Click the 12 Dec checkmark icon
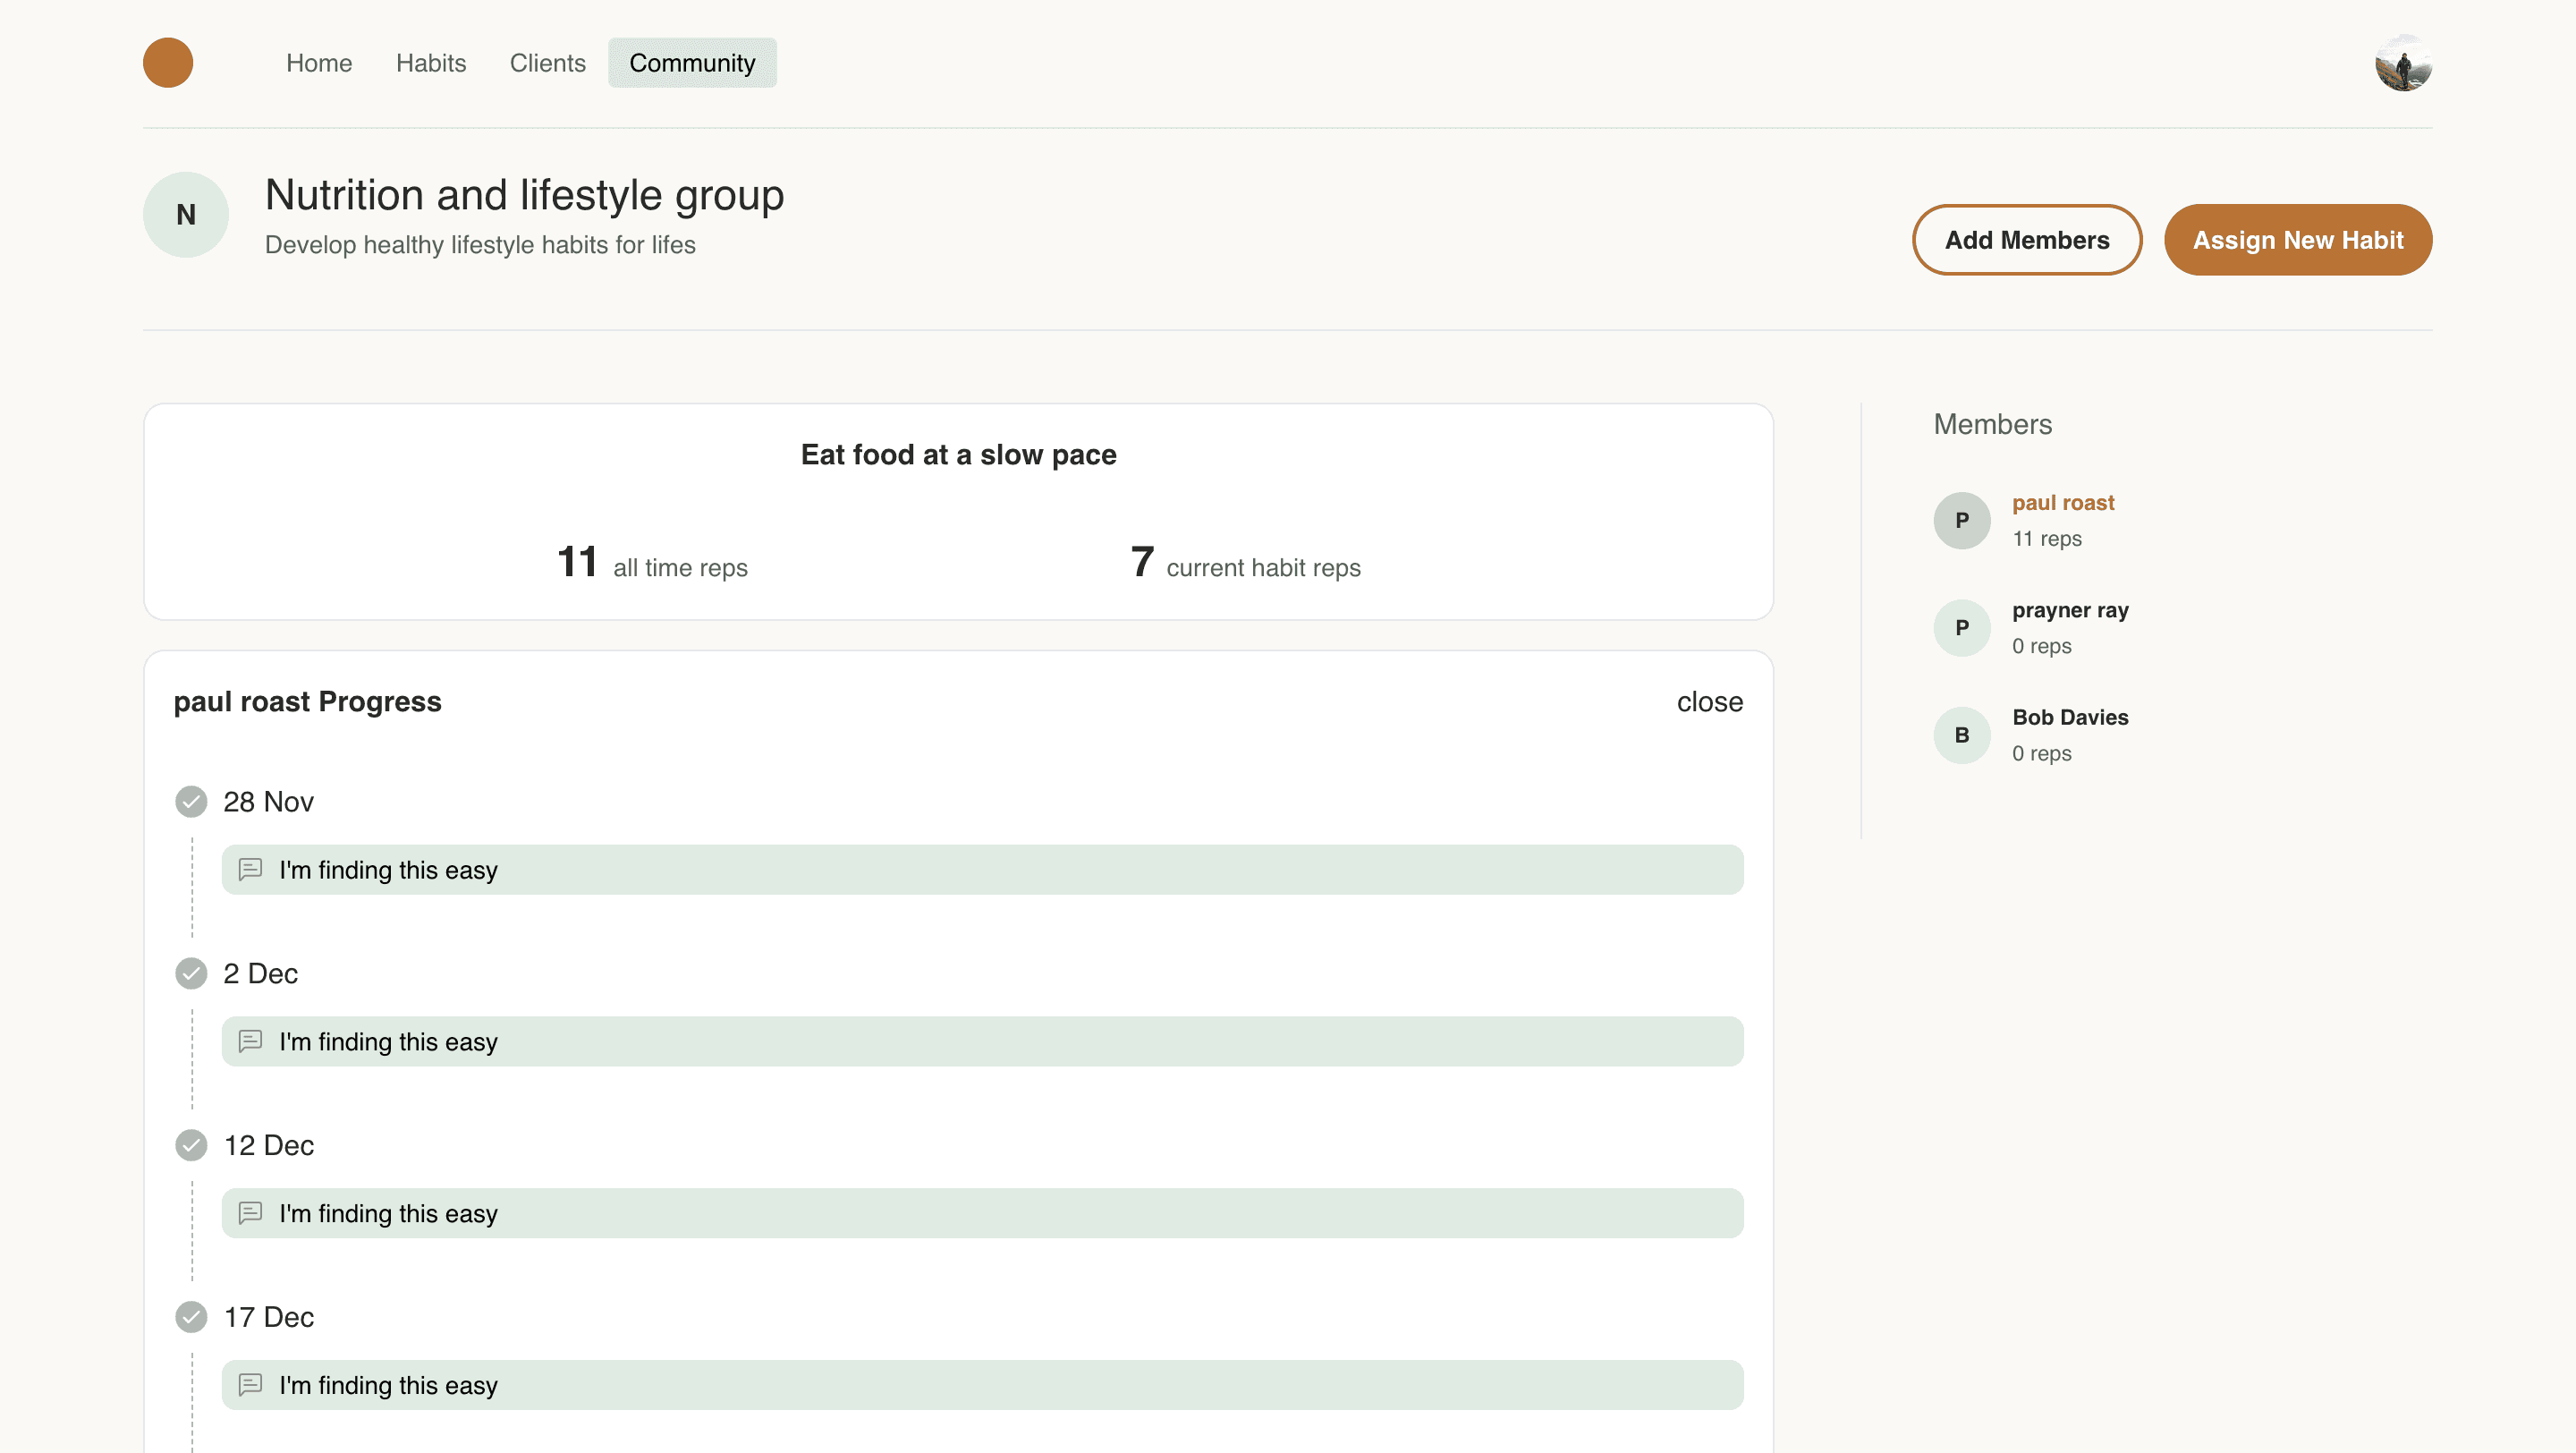The height and width of the screenshot is (1453, 2576). (x=191, y=1146)
